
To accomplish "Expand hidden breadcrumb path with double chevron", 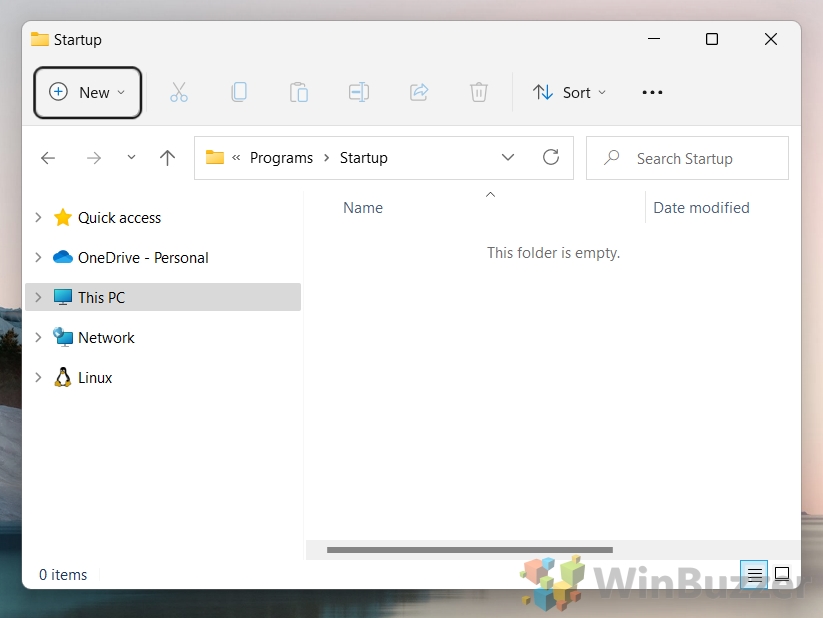I will tap(236, 158).
